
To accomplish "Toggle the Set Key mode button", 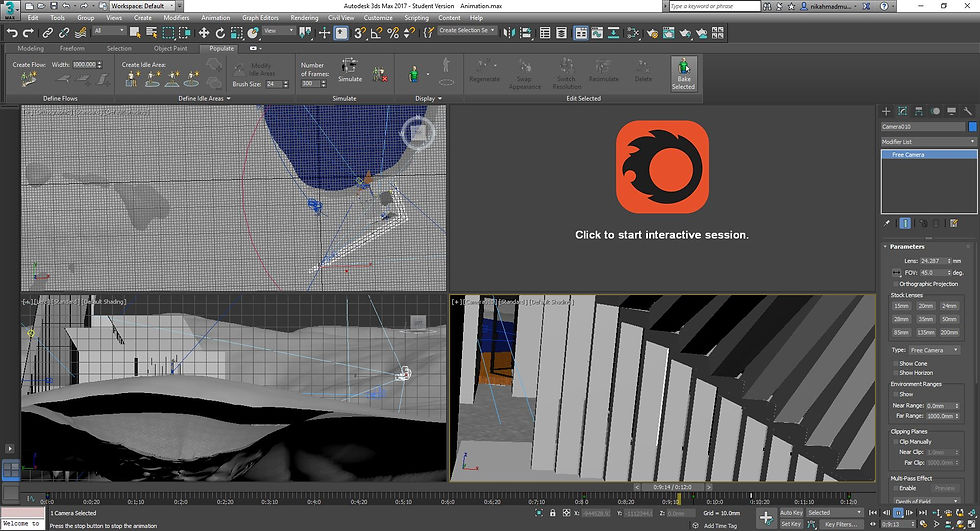I will click(791, 524).
